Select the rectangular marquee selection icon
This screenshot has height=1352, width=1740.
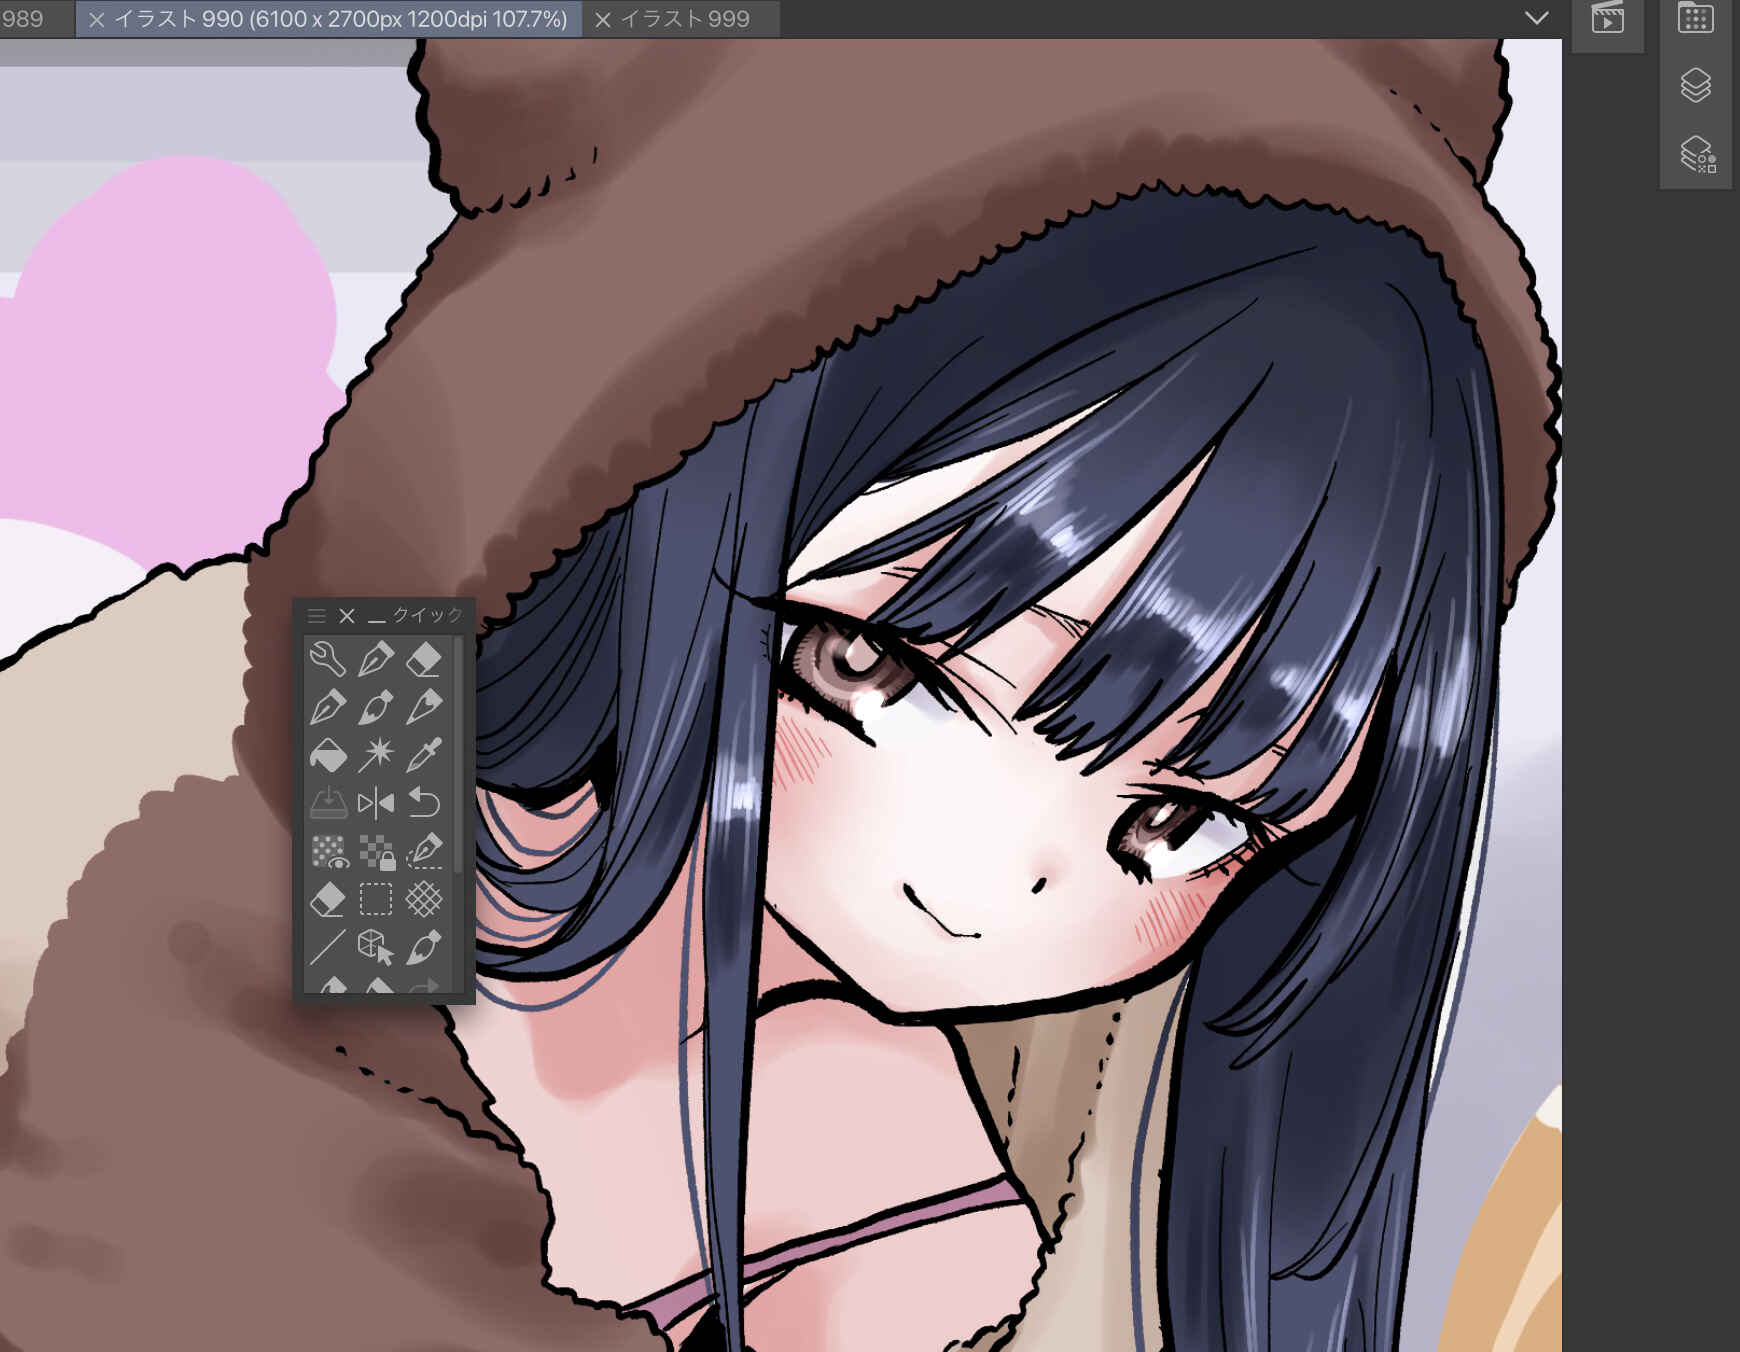376,899
